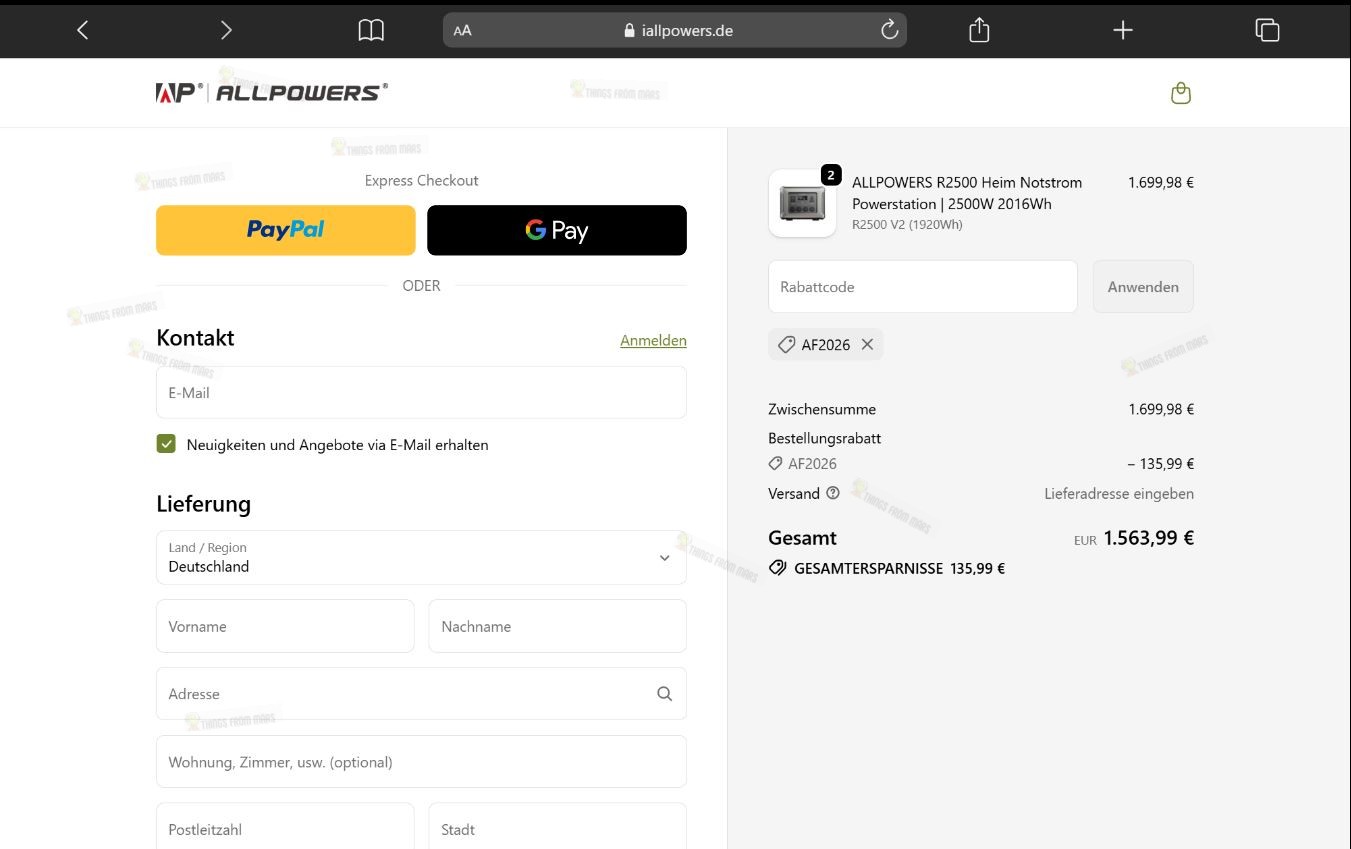1351x849 pixels.
Task: Click the iallpowers.de address bar
Action: [x=675, y=30]
